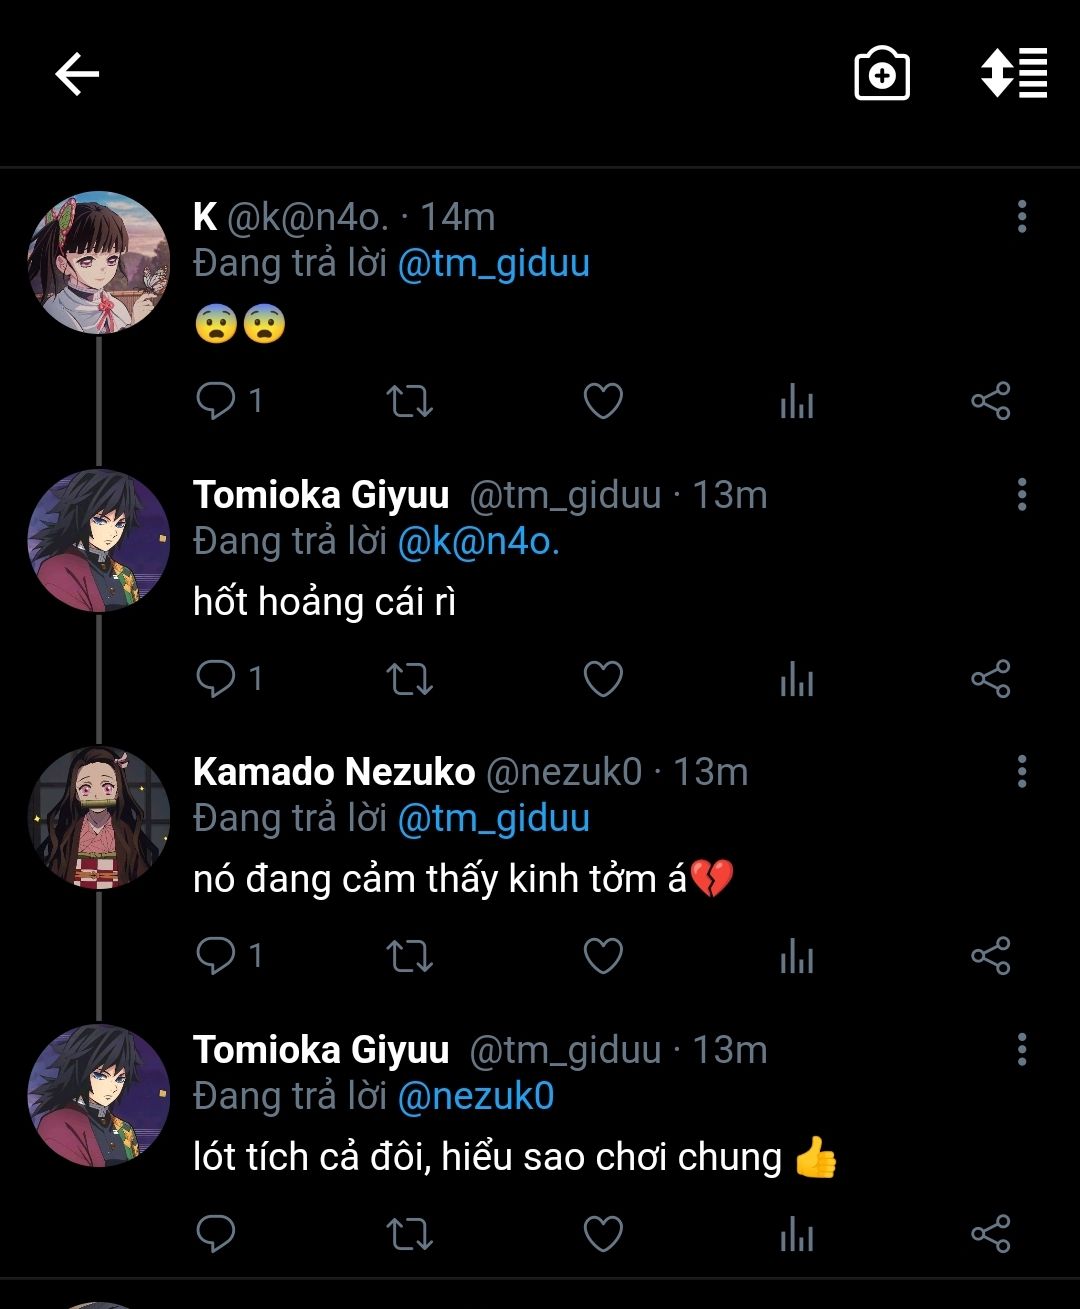Tap the sort replies icon

[1014, 73]
